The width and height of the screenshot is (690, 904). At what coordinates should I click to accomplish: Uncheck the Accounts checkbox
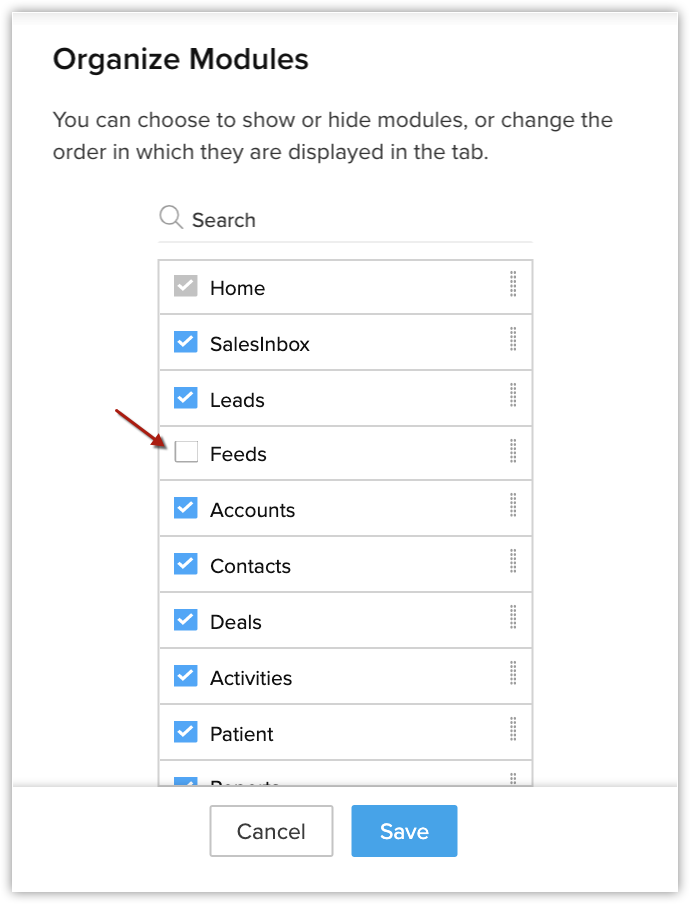[186, 508]
